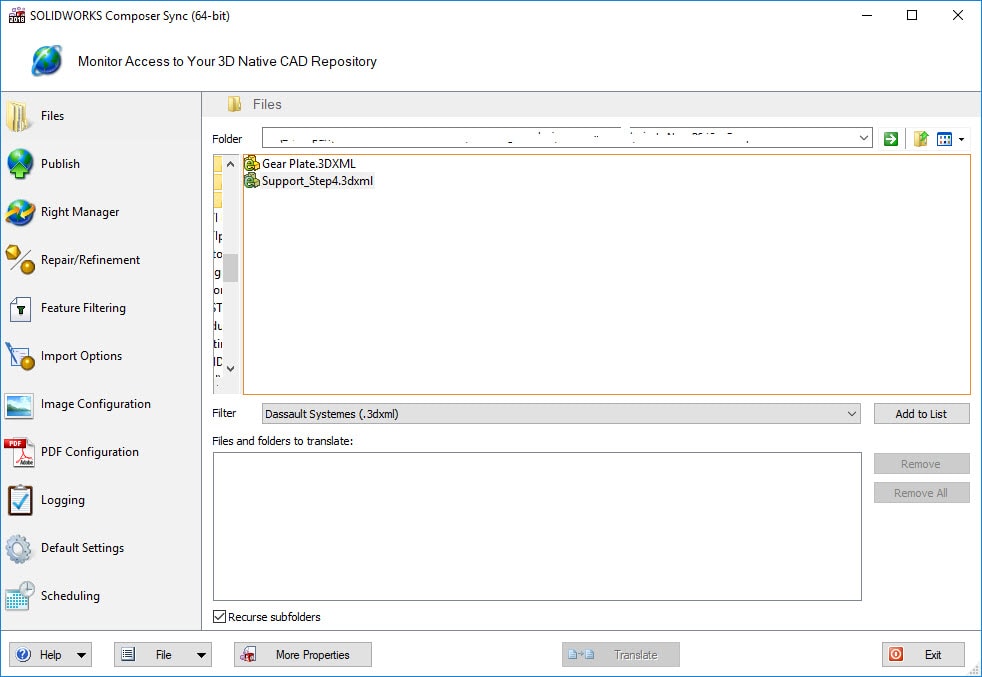The width and height of the screenshot is (982, 677).
Task: Click the File list icon at the bottom
Action: (x=128, y=654)
